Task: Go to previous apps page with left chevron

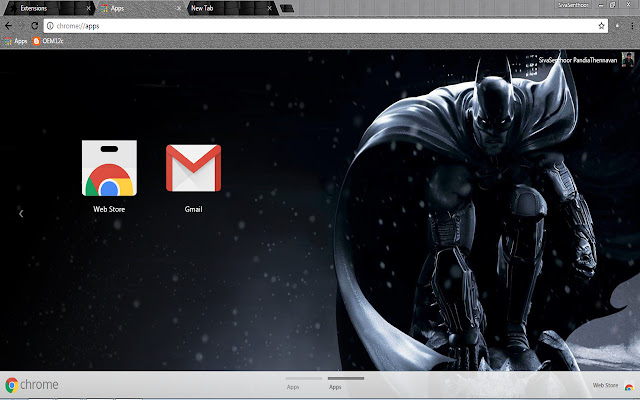Action: pos(21,213)
